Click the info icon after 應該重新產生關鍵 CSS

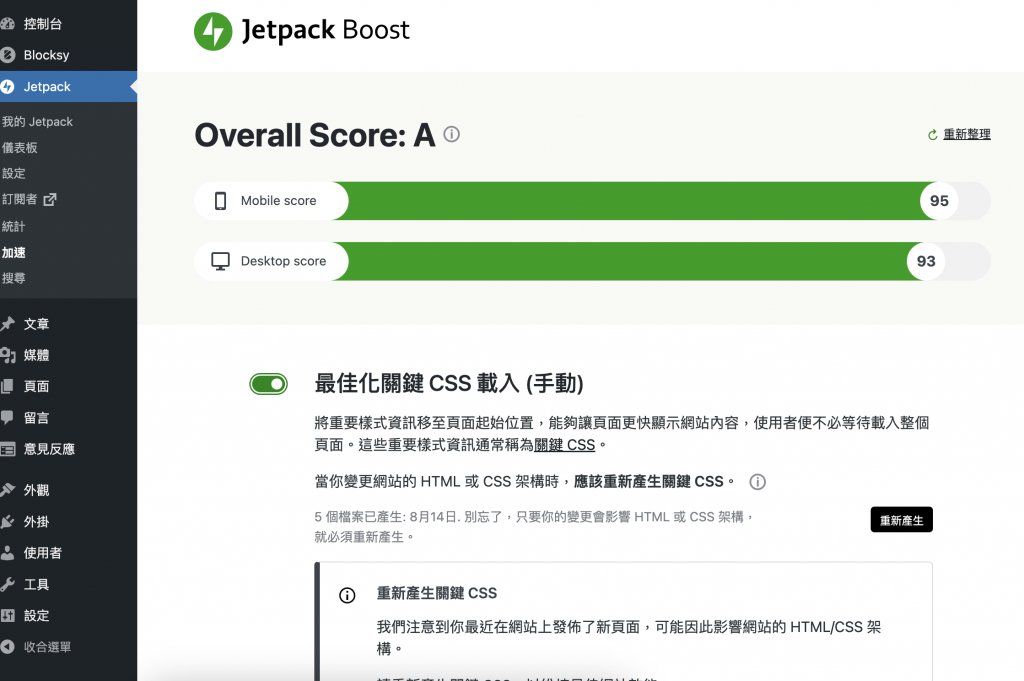(757, 482)
